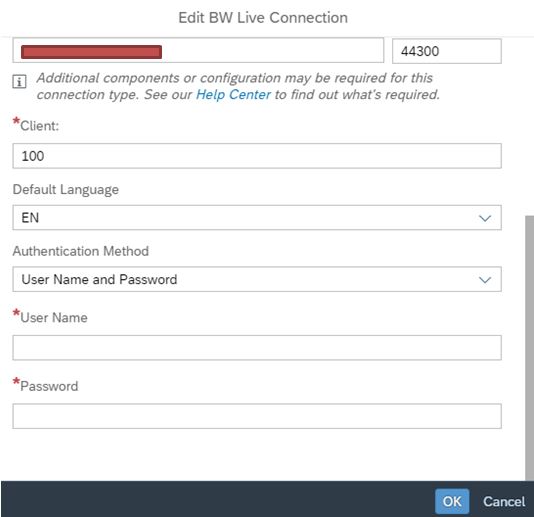
Task: Click the dialog's vertical scrollbar
Action: (x=529, y=347)
